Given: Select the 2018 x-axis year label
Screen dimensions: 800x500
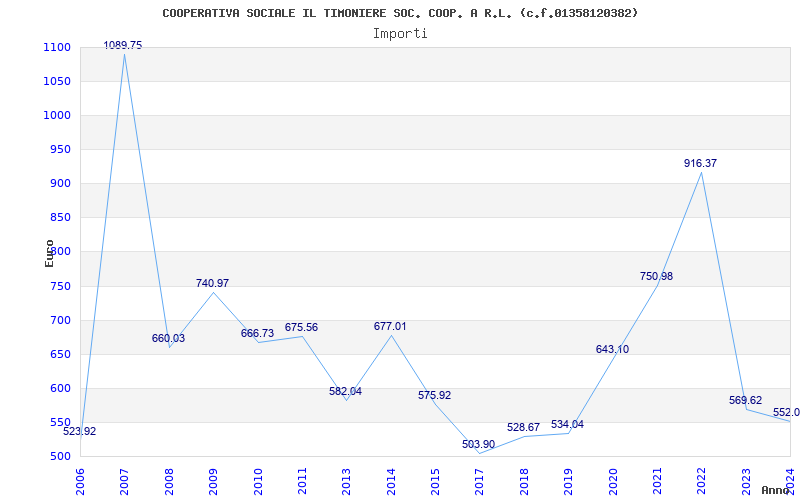Looking at the screenshot, I should pos(524,482).
